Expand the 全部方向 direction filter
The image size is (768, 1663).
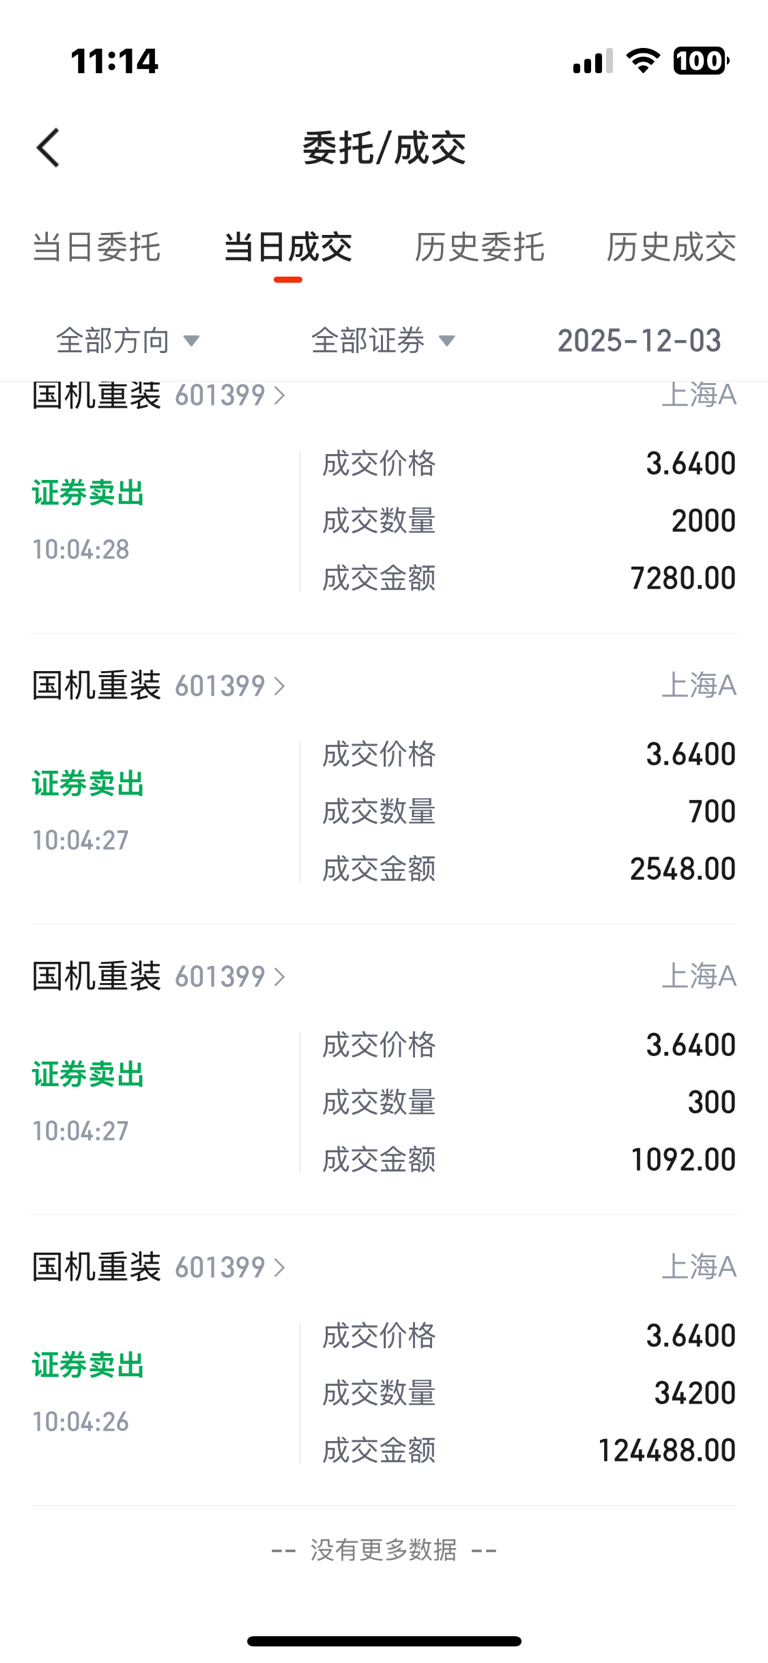(x=128, y=341)
